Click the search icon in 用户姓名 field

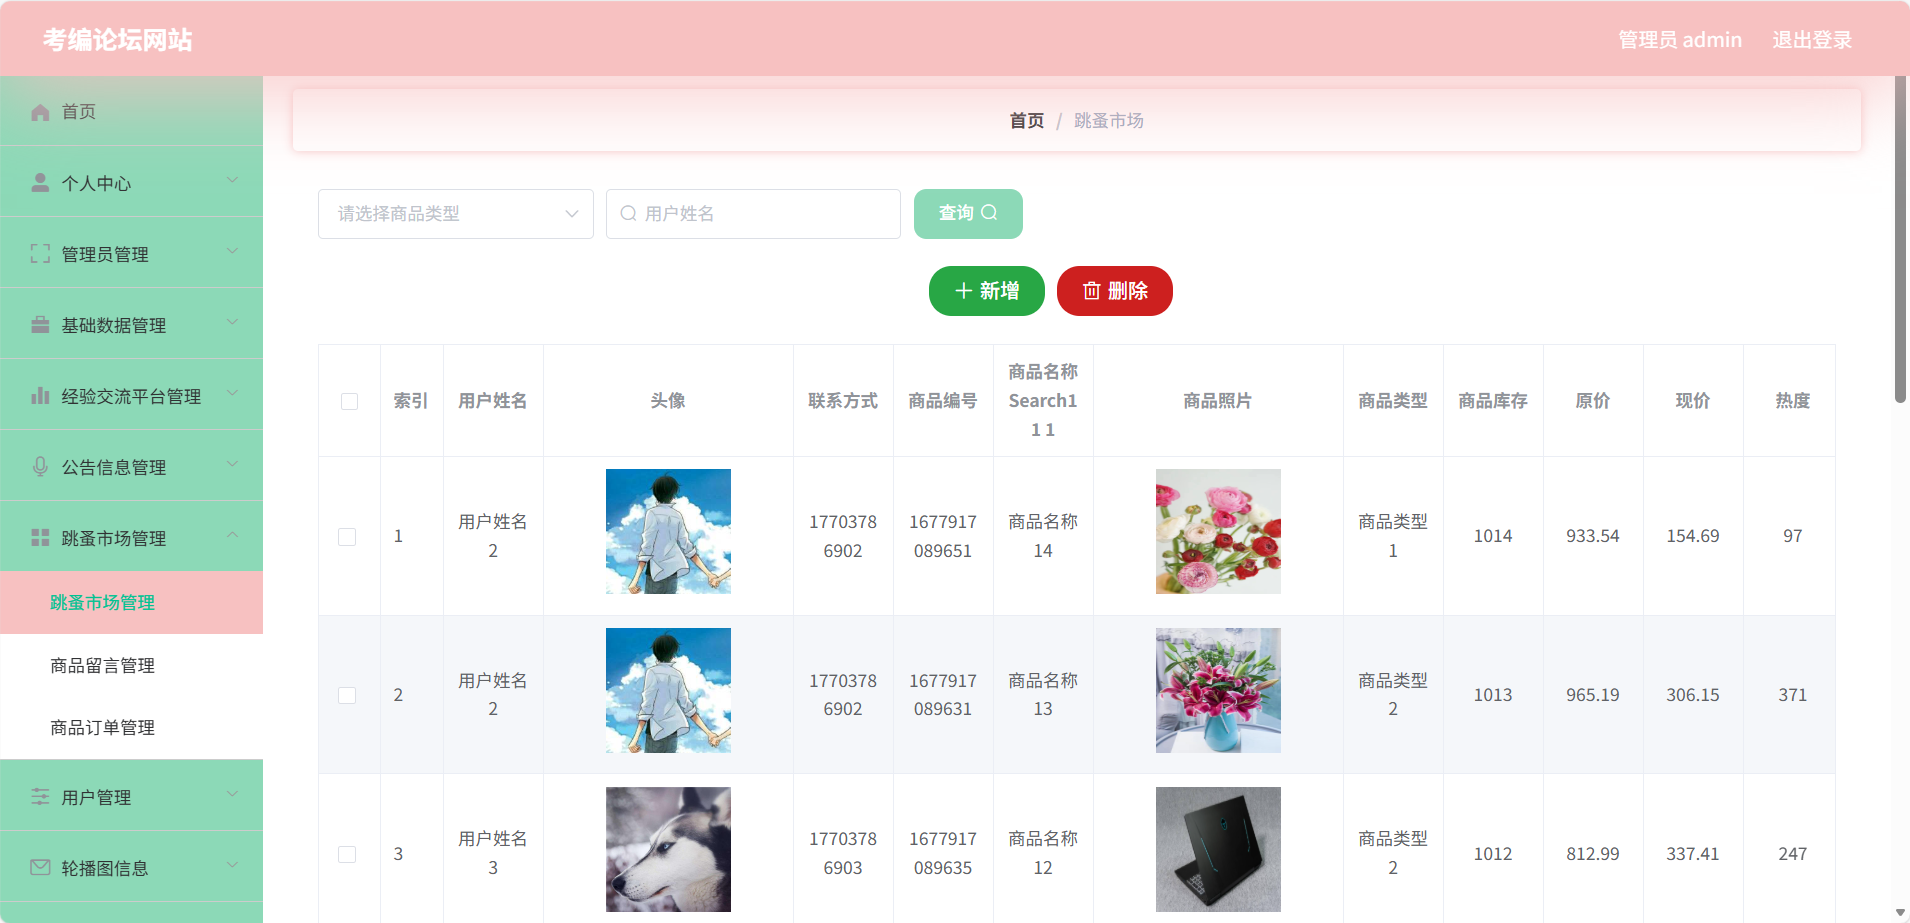click(x=628, y=214)
